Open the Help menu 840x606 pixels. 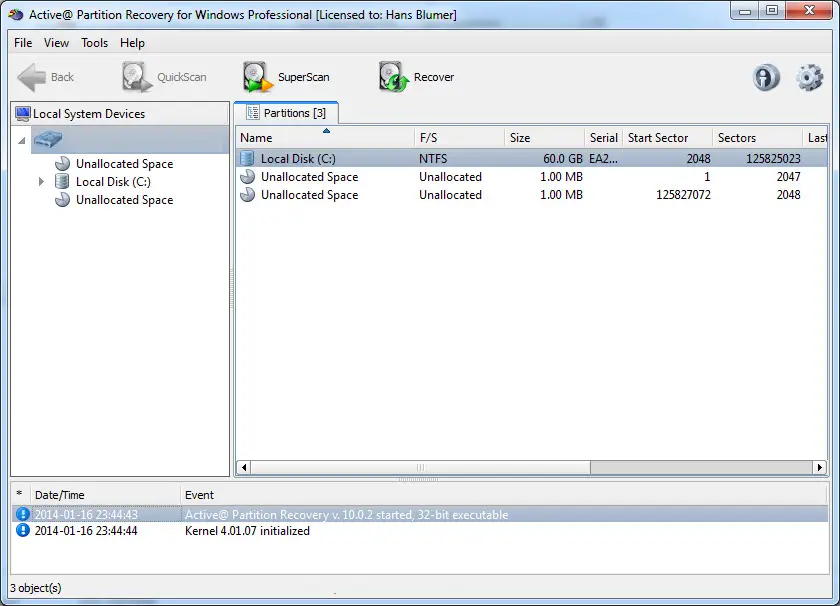(x=132, y=43)
